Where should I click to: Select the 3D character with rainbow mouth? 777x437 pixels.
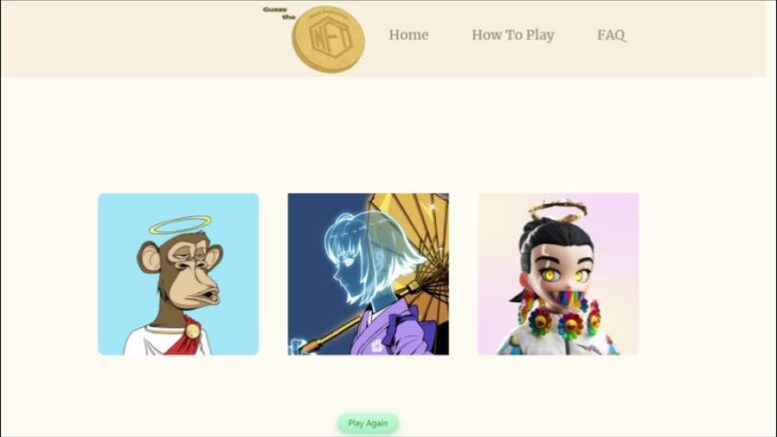(558, 274)
